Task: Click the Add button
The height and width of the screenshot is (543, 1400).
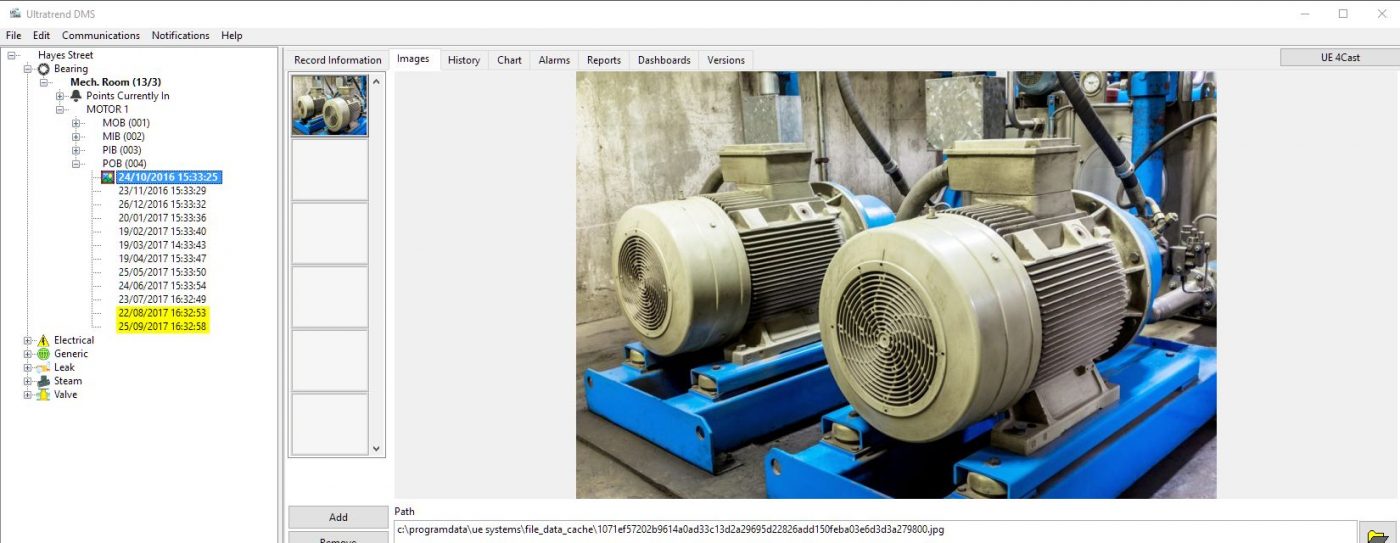Action: pos(338,517)
